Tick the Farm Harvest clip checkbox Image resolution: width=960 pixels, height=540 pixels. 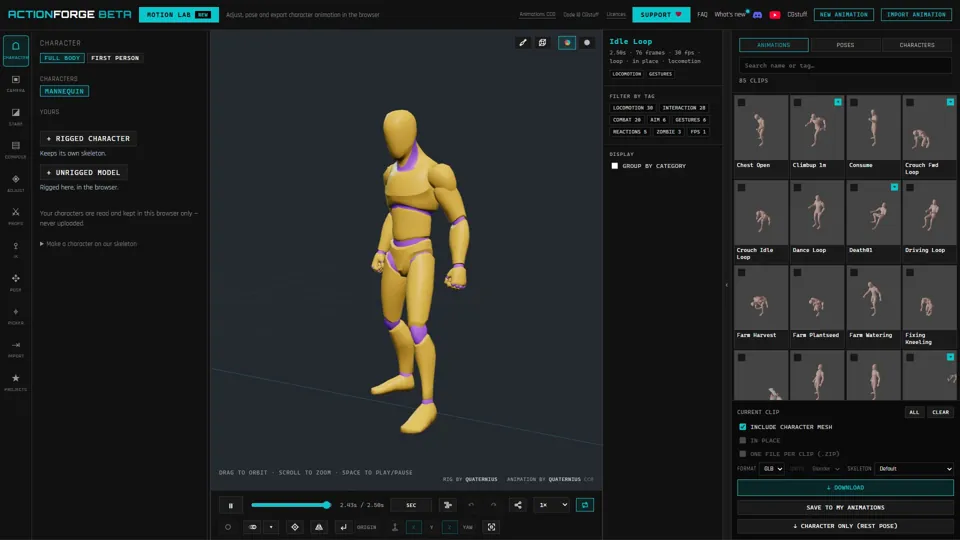click(x=741, y=272)
